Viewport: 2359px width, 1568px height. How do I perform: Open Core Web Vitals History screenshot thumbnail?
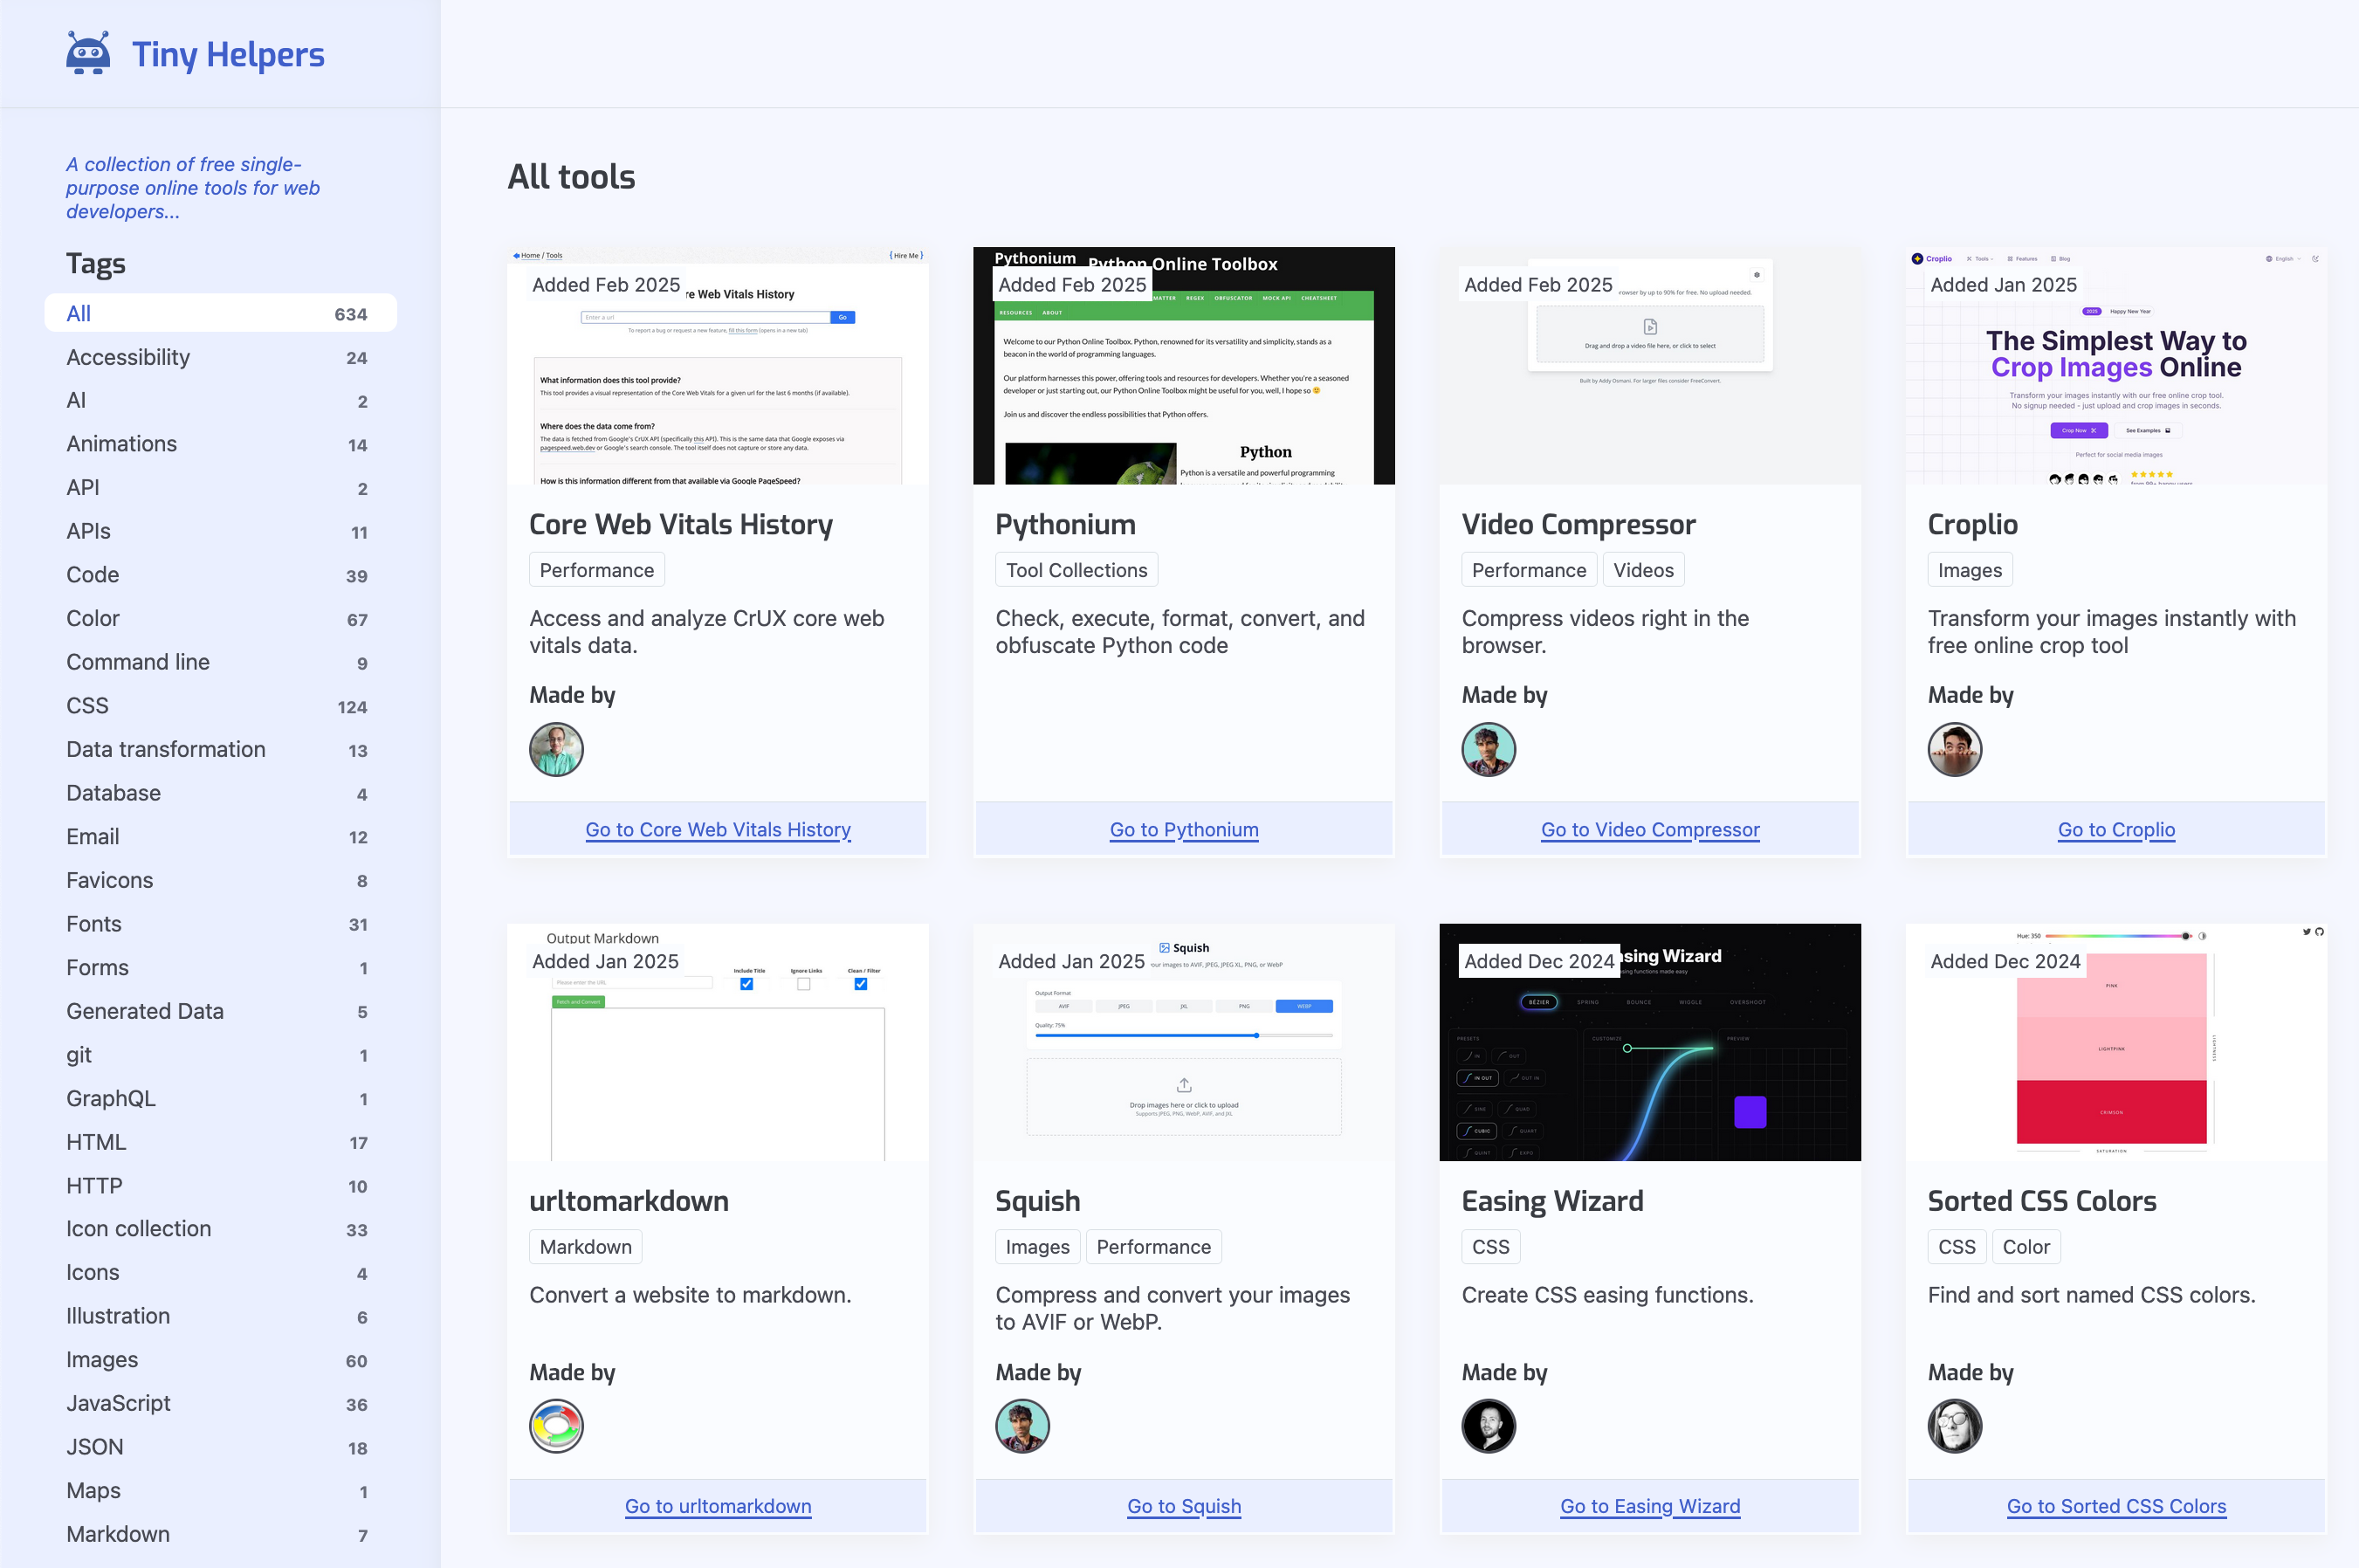[718, 366]
